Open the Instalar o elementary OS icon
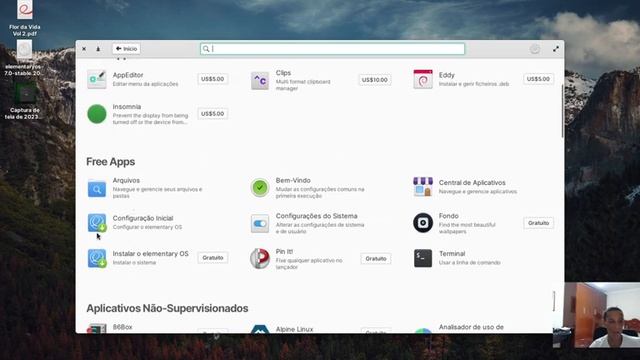Screen dimensions: 640x360 pyautogui.click(x=97, y=258)
